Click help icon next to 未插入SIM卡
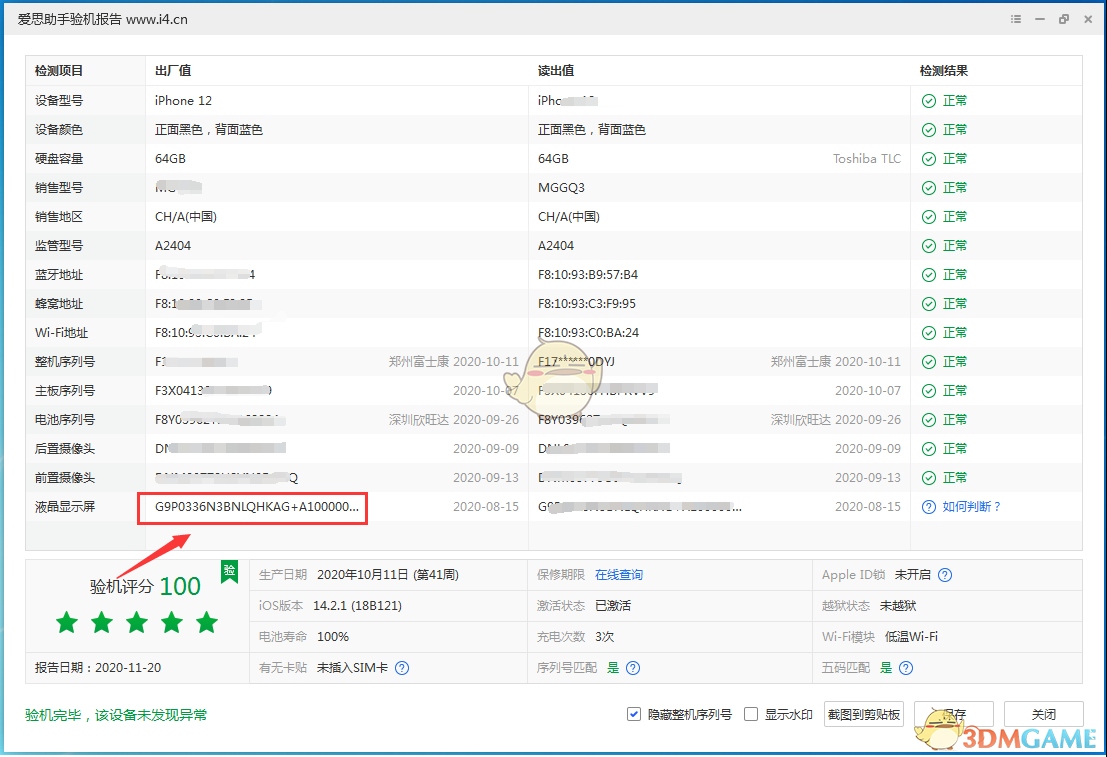1107x757 pixels. (402, 668)
